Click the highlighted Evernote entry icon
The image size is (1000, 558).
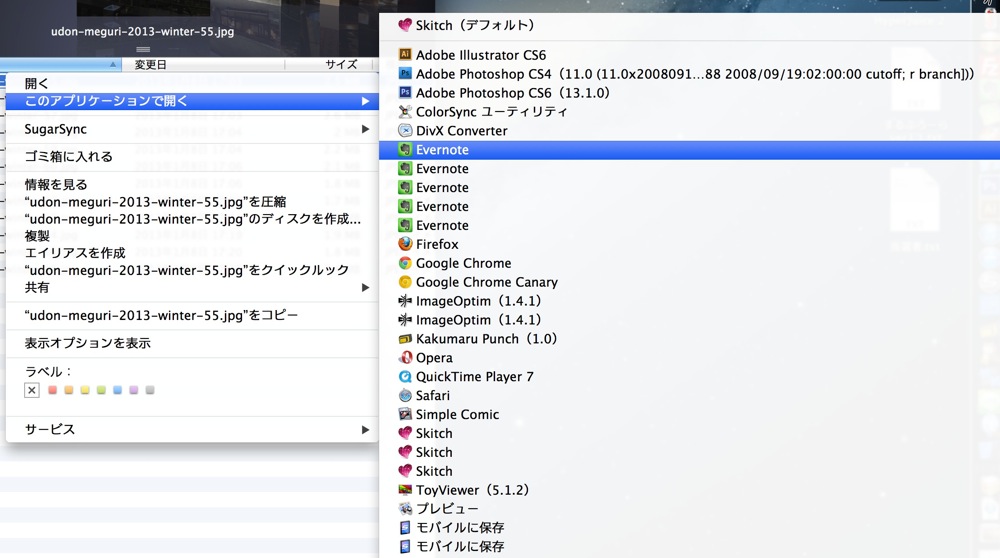point(405,150)
